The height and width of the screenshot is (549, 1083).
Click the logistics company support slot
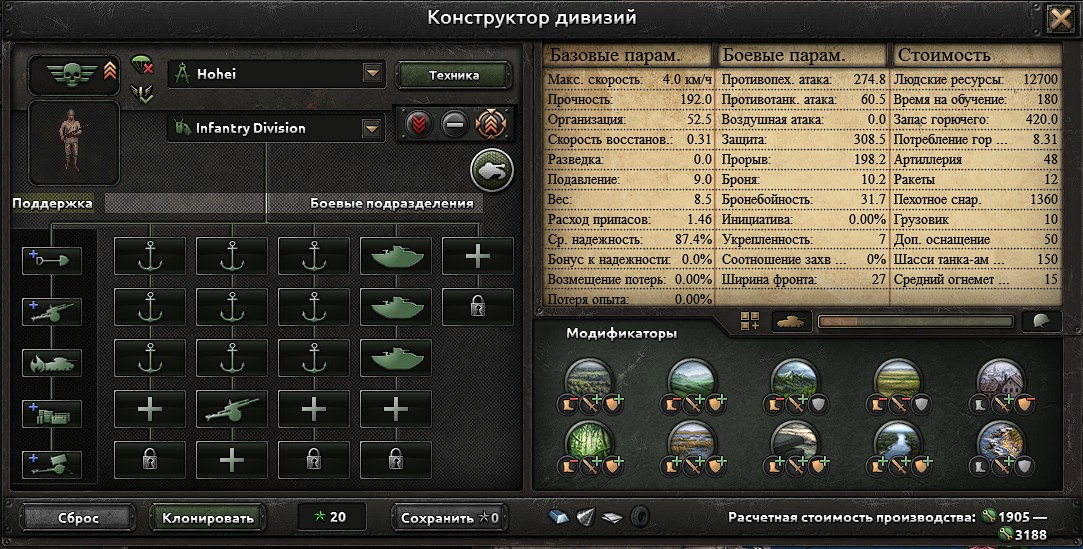(x=52, y=414)
